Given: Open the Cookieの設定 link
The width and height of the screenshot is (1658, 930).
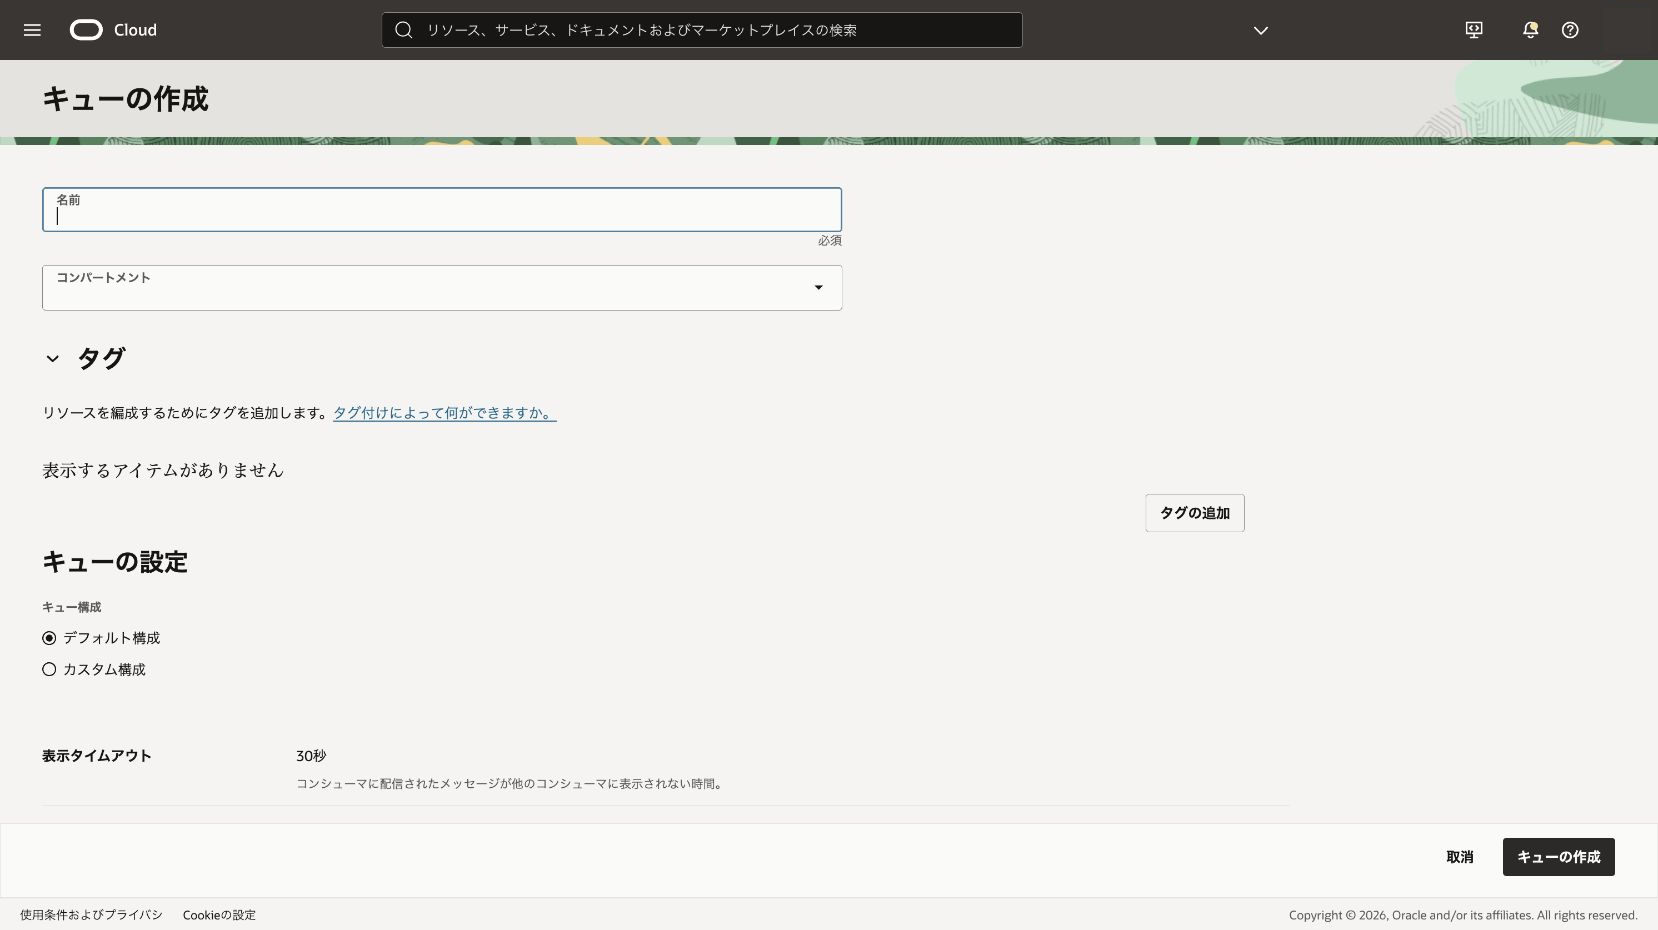Looking at the screenshot, I should [x=219, y=915].
